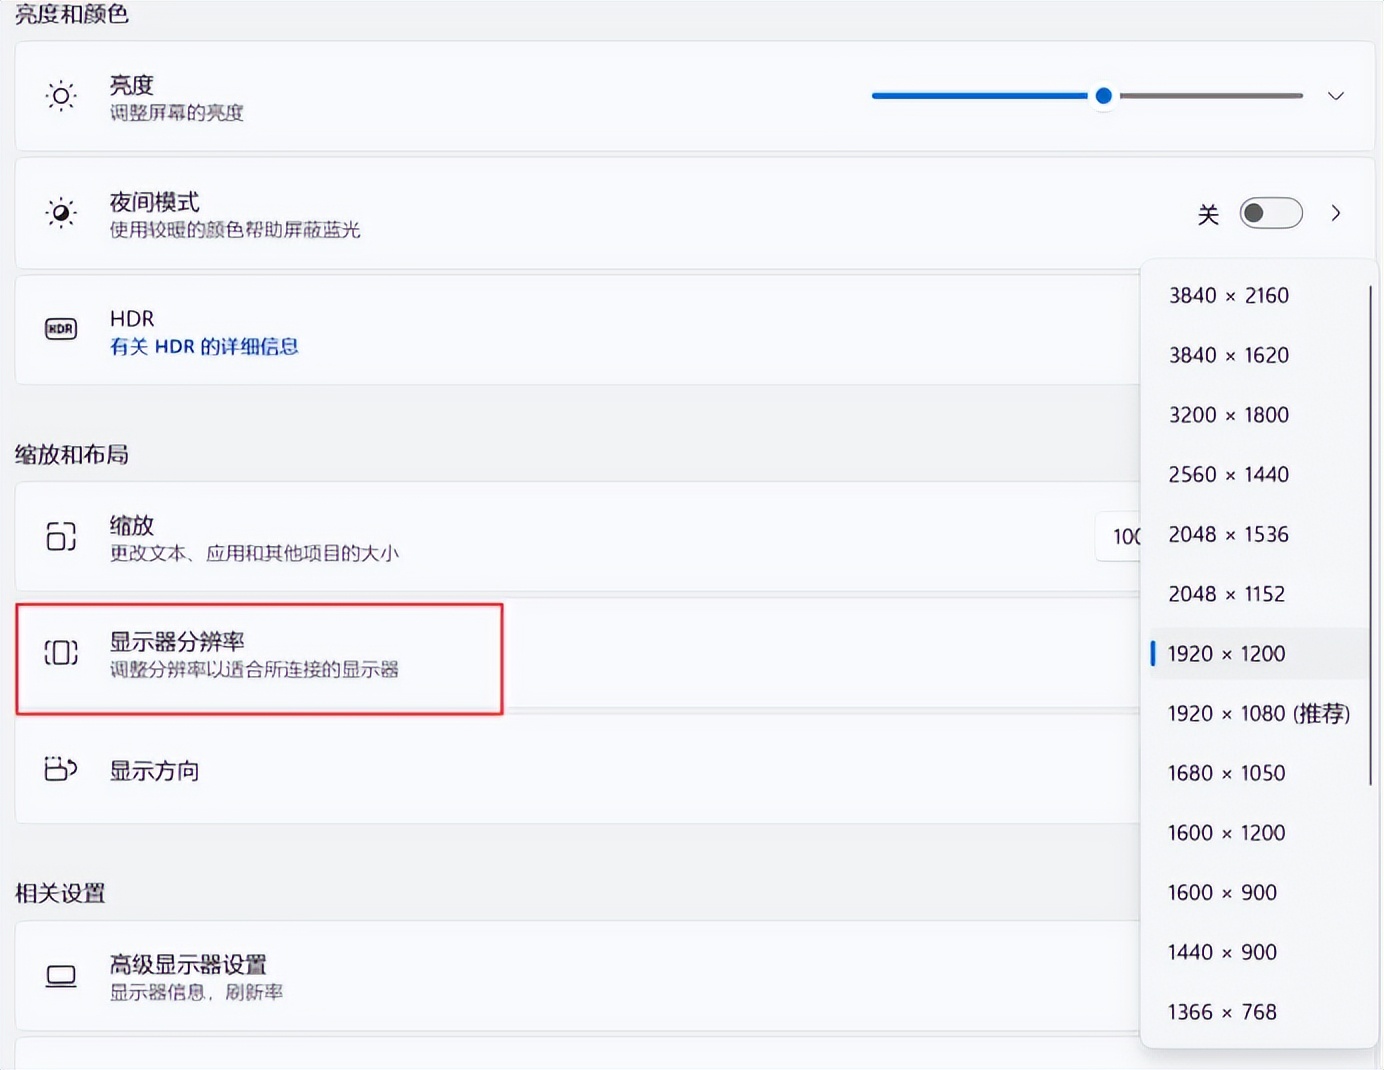Click the HDR badge icon

point(61,329)
